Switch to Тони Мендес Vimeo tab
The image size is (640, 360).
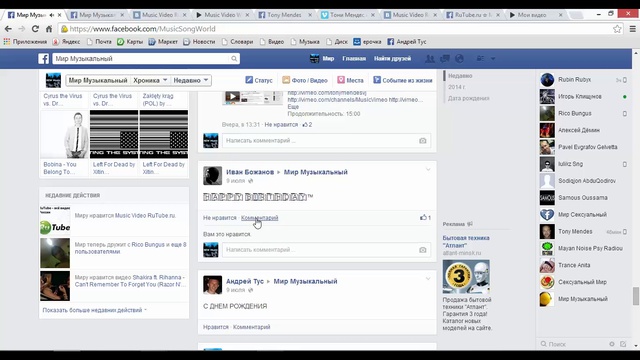point(347,15)
